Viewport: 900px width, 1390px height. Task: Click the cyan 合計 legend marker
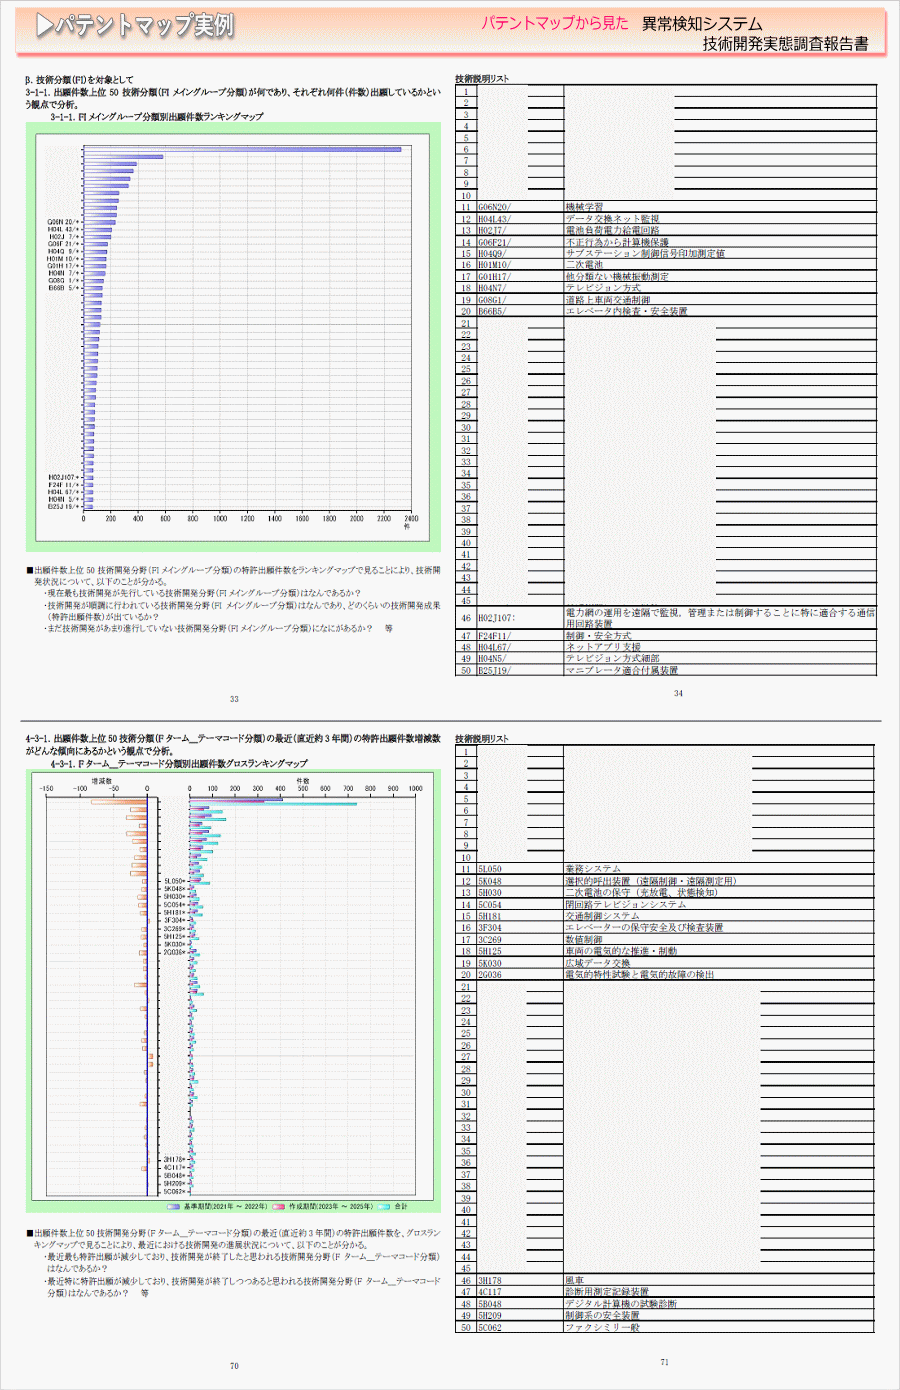pos(384,1206)
